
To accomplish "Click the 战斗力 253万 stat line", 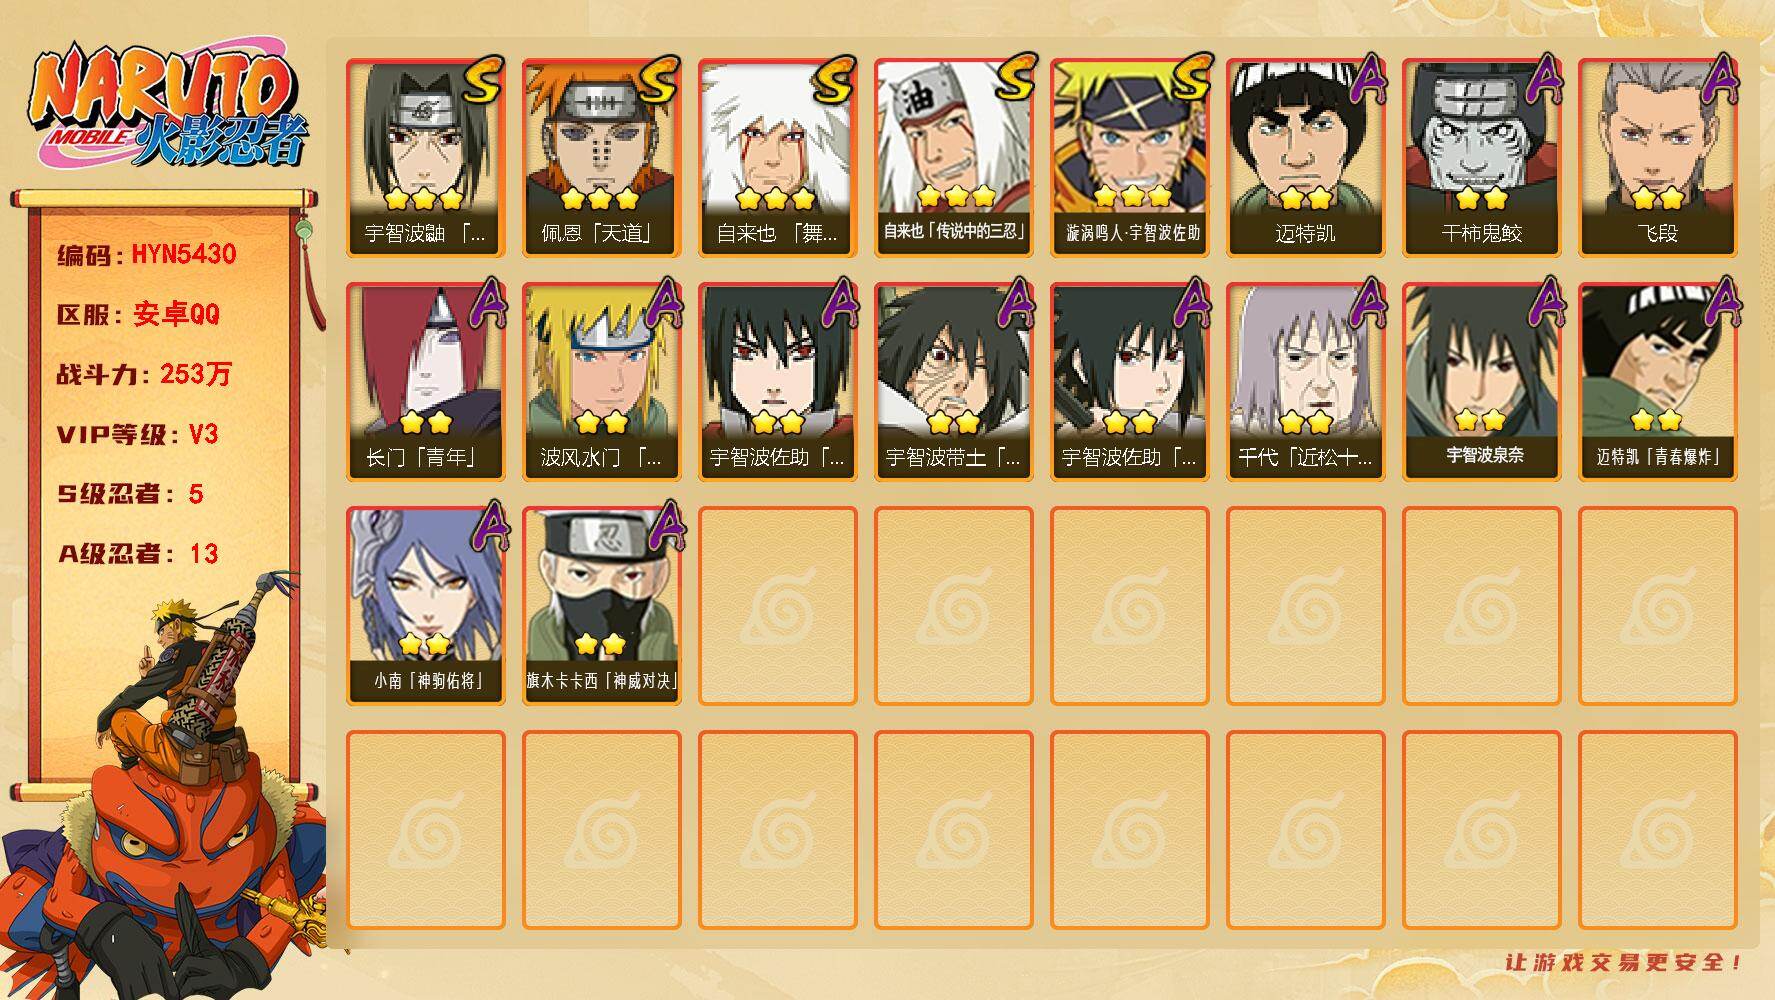I will (144, 374).
